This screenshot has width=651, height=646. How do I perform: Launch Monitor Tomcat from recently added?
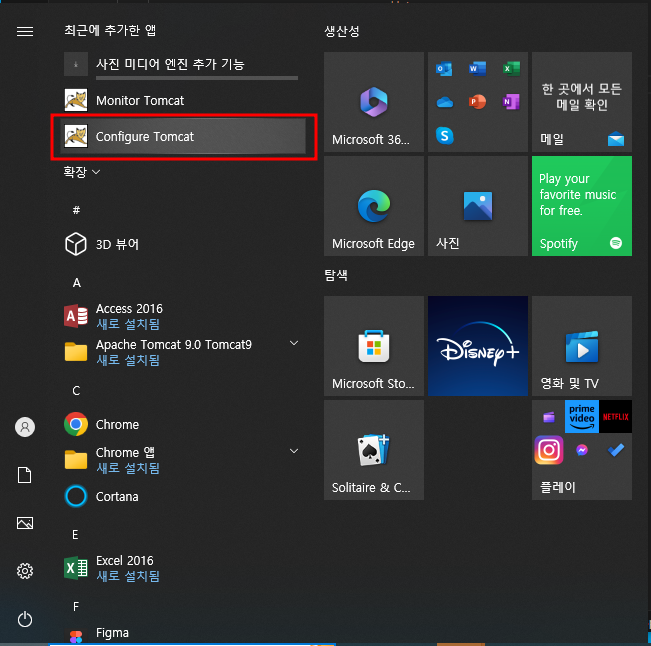click(x=183, y=100)
